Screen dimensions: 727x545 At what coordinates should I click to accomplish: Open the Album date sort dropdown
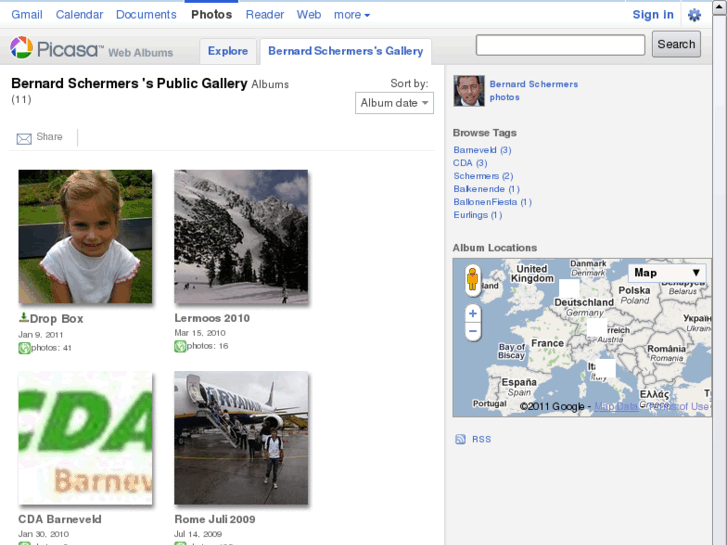(x=394, y=103)
